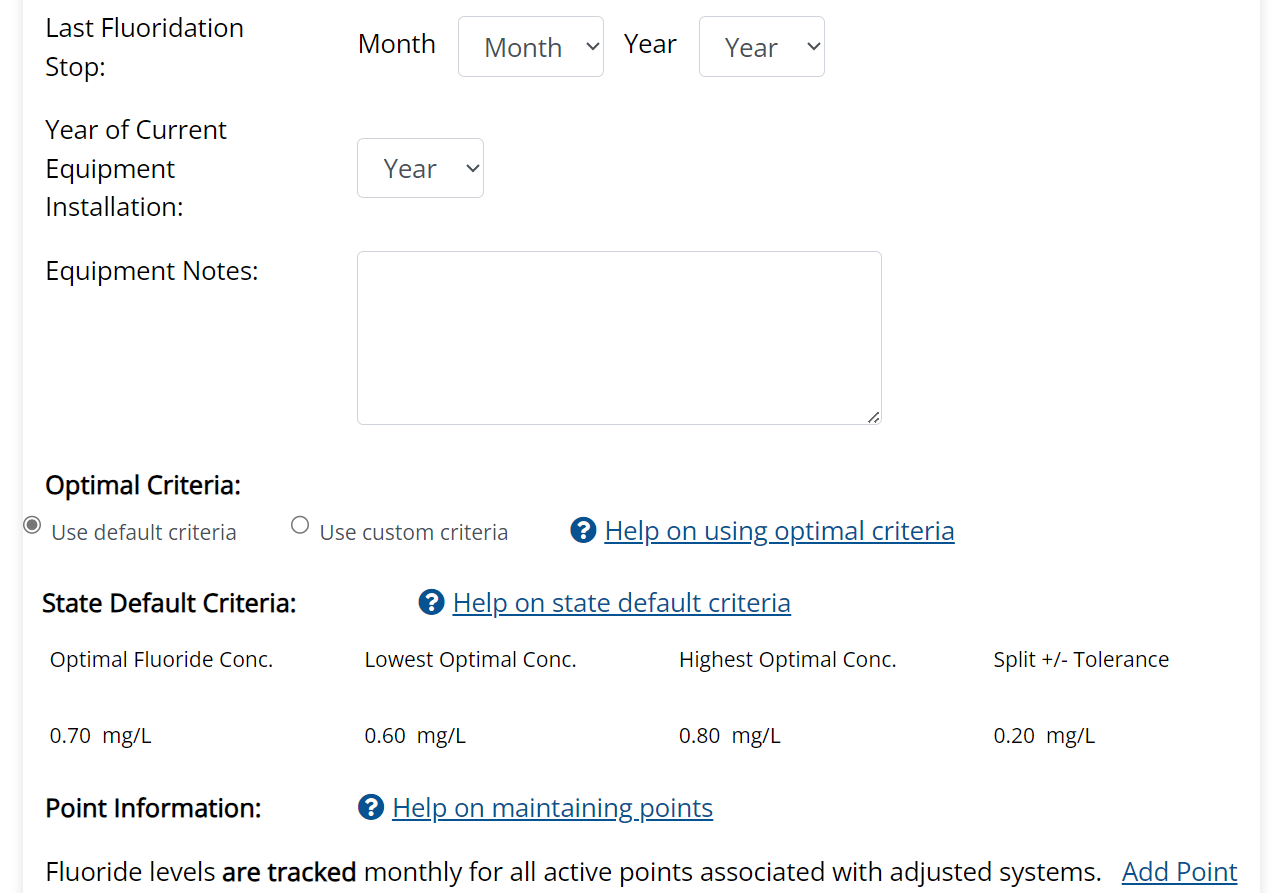Open the Last Fluoridation Stop Month dropdown
The image size is (1282, 893).
pos(530,47)
